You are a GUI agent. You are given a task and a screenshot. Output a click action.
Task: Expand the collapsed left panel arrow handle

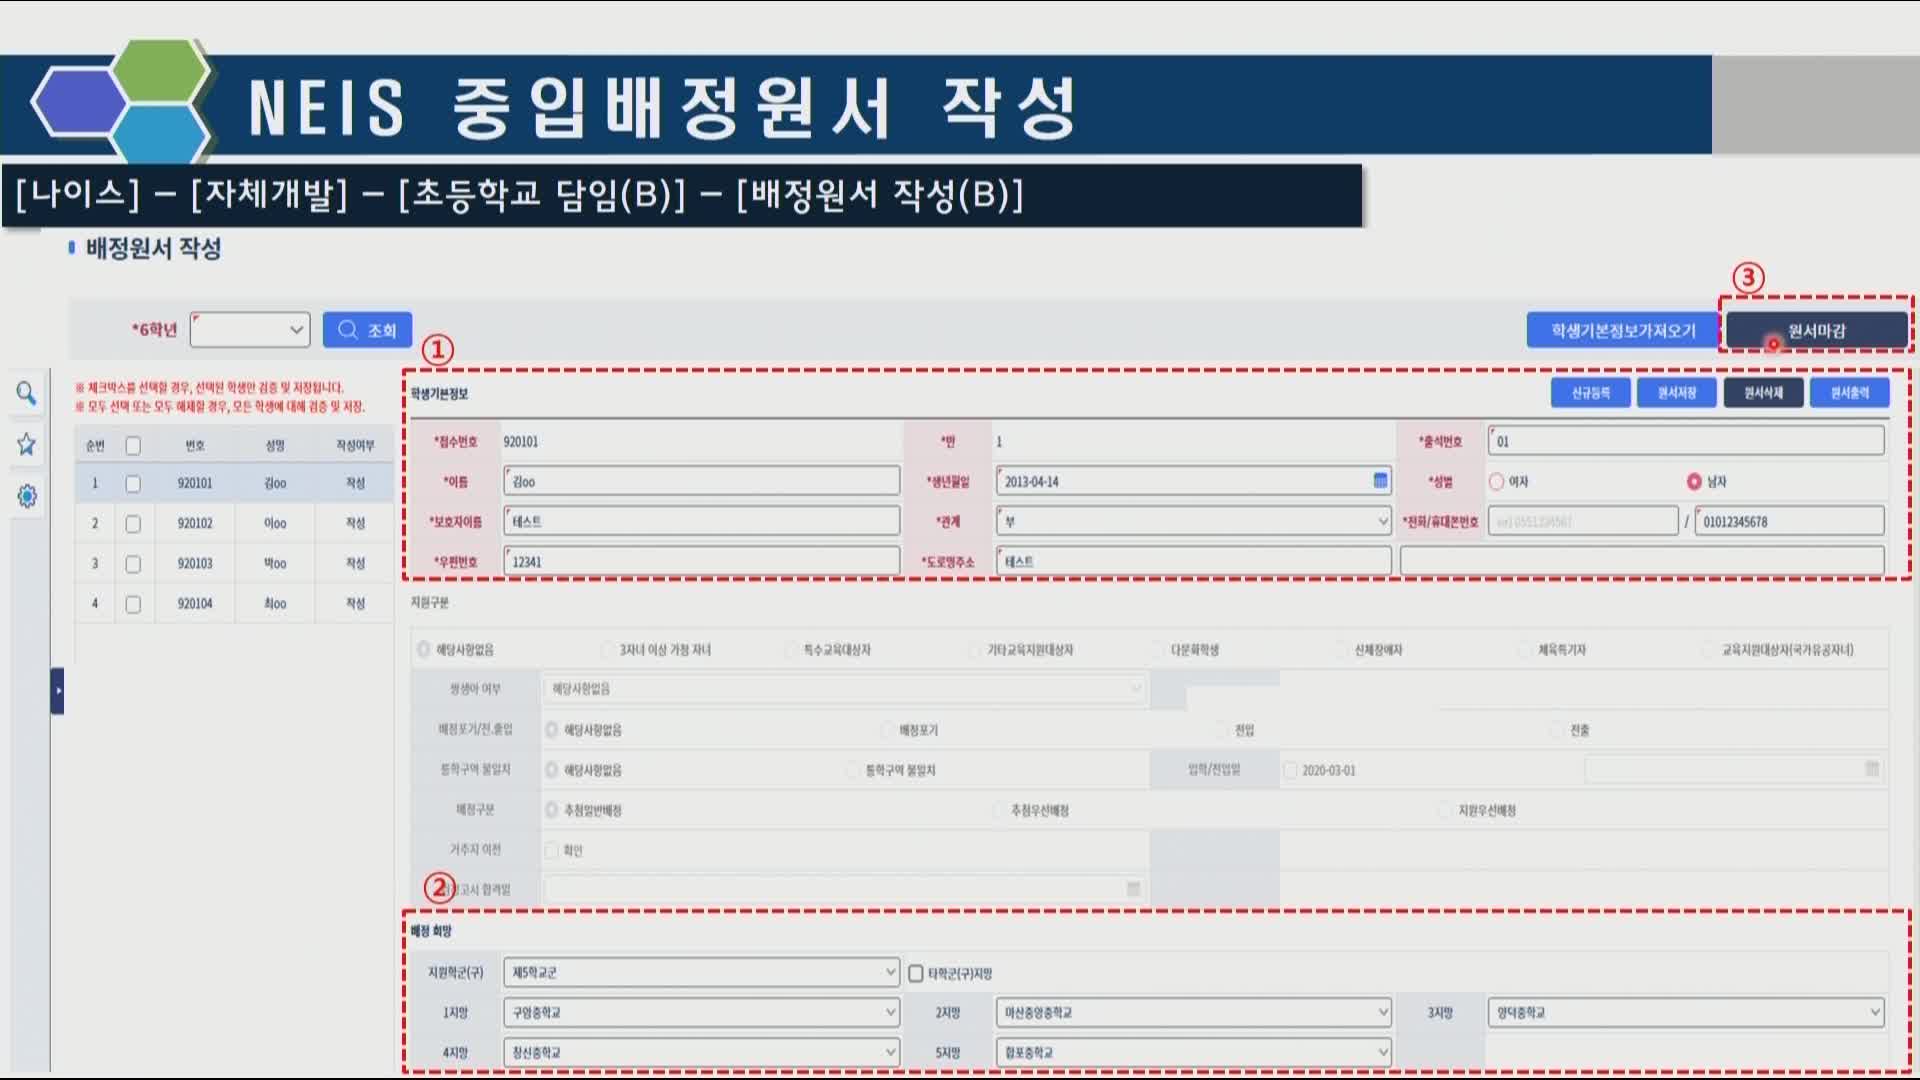(x=58, y=691)
